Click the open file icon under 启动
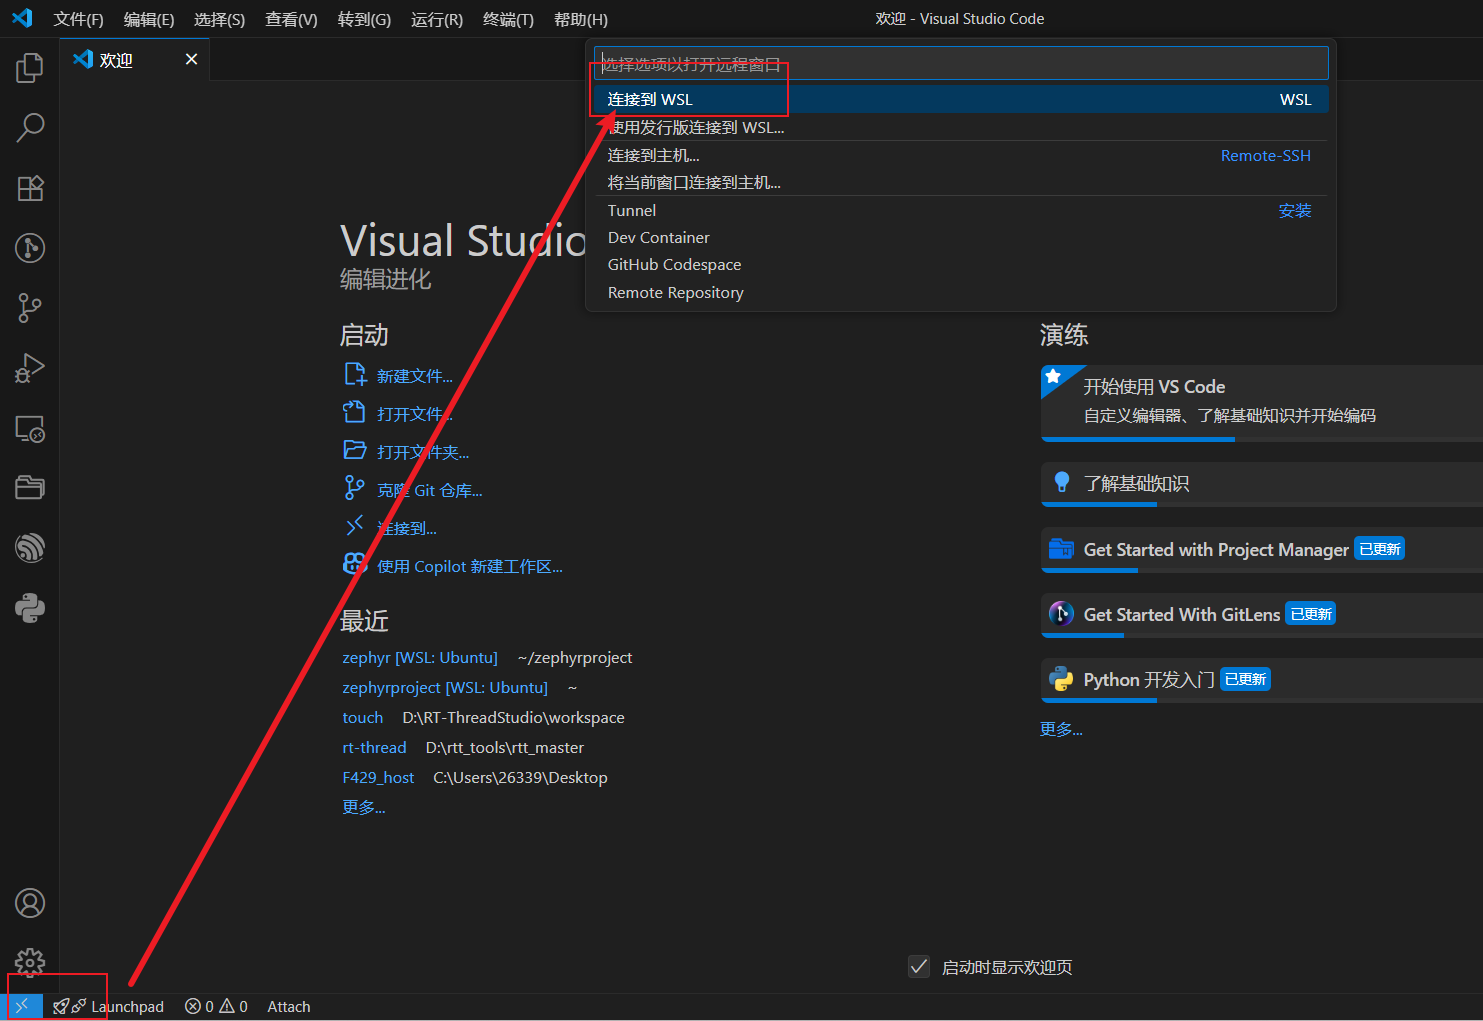 (355, 412)
